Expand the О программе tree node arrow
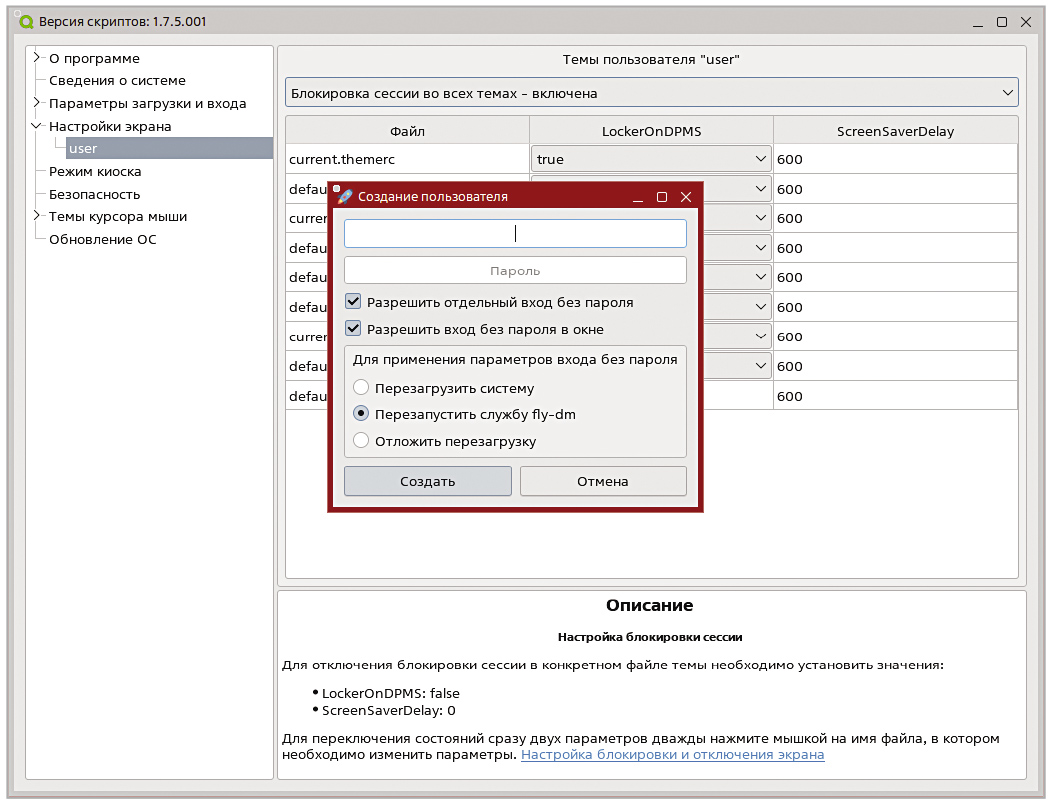The width and height of the screenshot is (1051, 805). pos(38,58)
